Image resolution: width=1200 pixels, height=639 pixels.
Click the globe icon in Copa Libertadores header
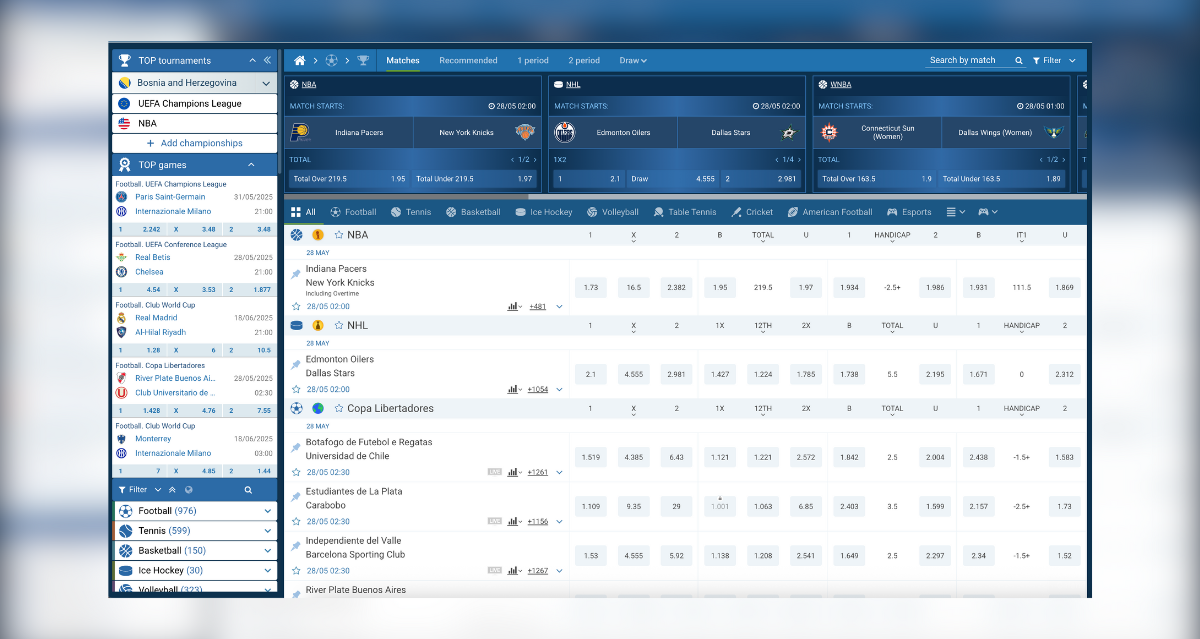[x=318, y=408]
